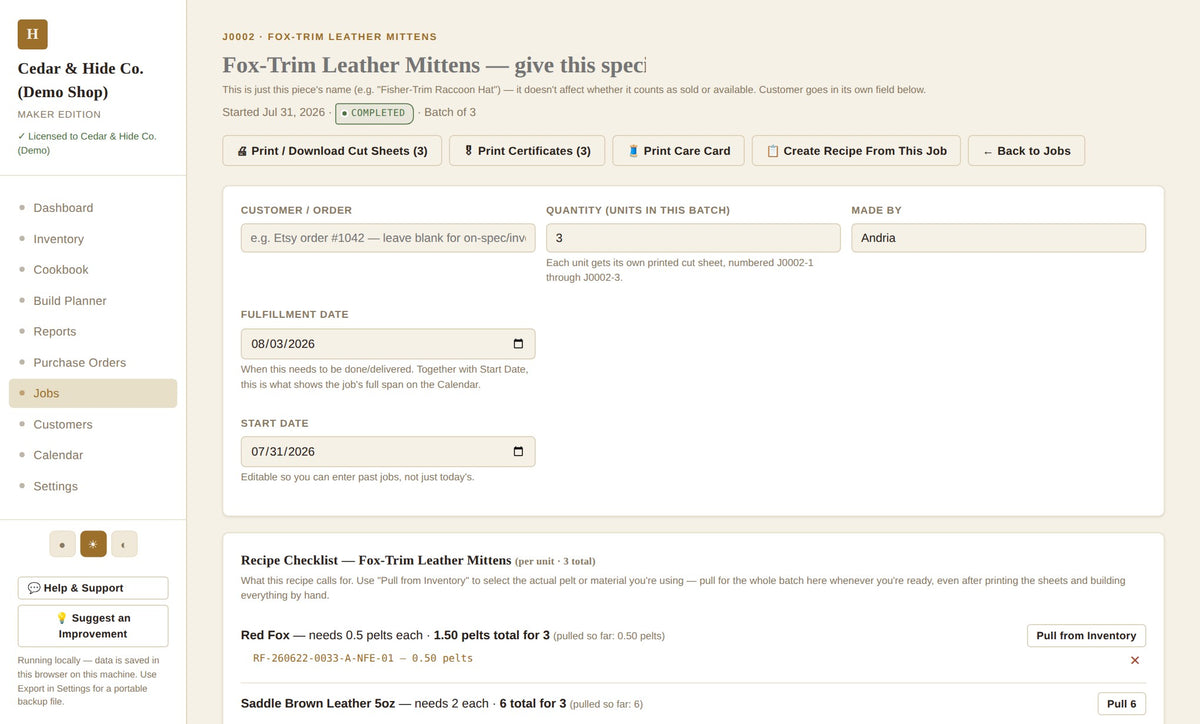Print Care Card with thread icon
1200x724 pixels.
[x=678, y=151]
